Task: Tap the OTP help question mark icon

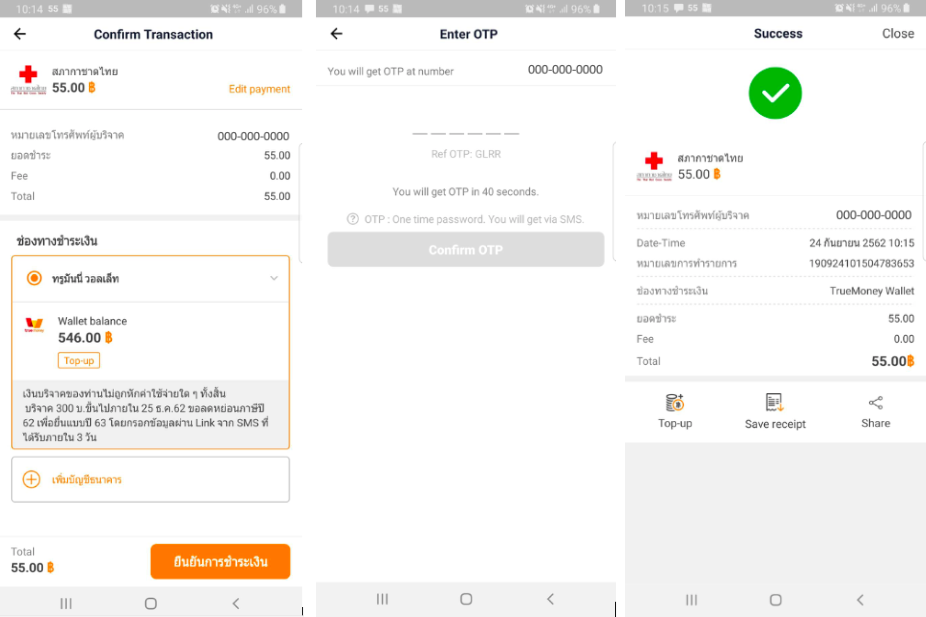Action: tap(353, 219)
